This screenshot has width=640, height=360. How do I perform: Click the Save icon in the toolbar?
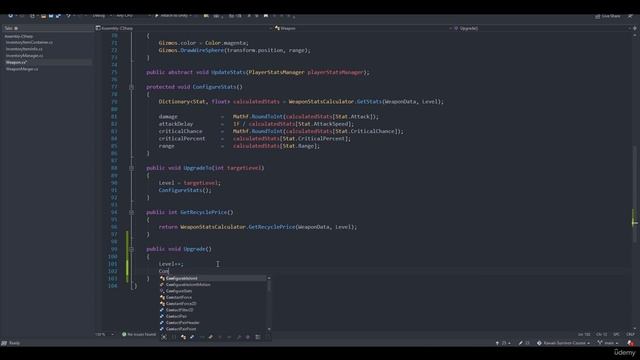(51, 16)
